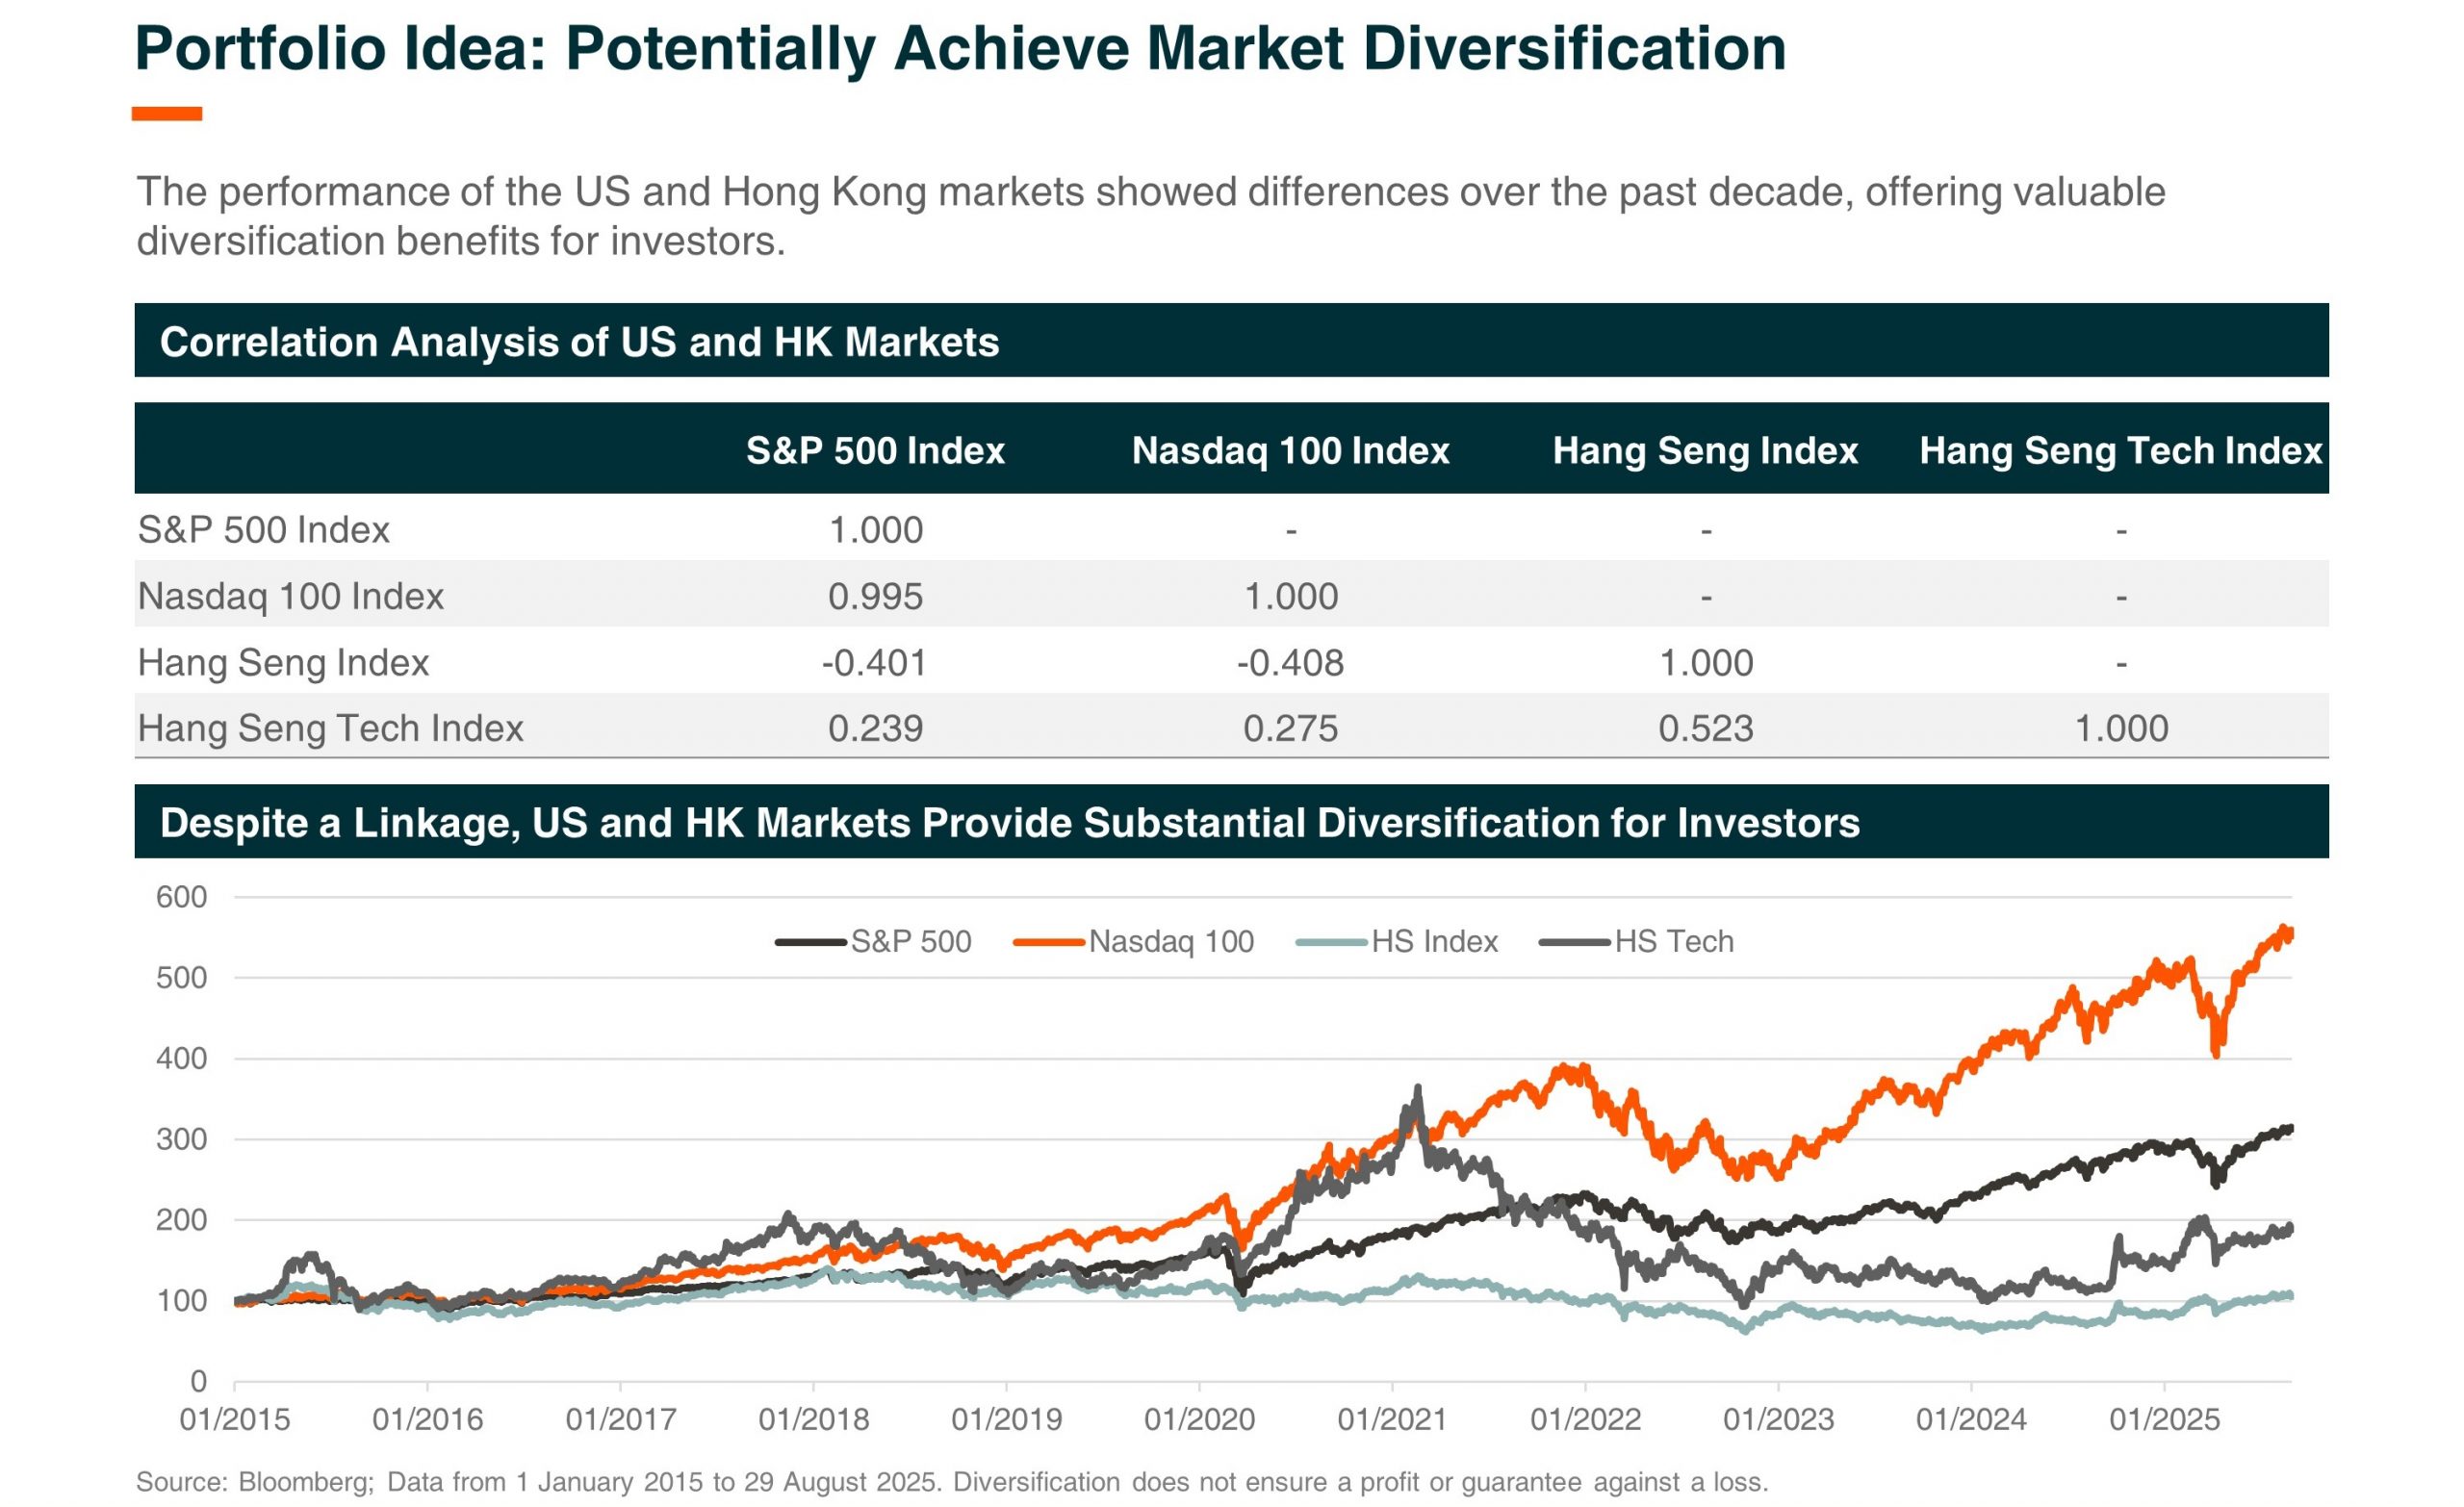Click the Correlation Analysis section banner
The width and height of the screenshot is (2464, 1507).
click(580, 342)
